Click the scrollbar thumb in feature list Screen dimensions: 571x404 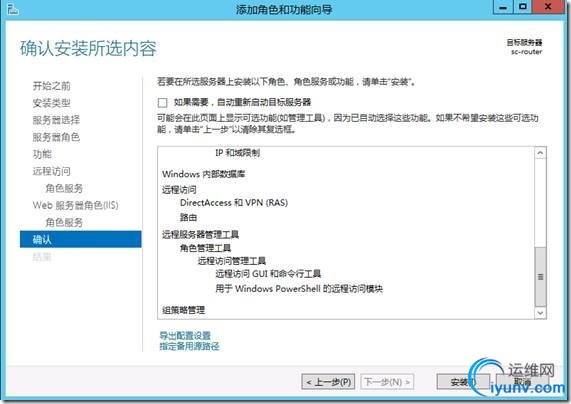tap(540, 276)
